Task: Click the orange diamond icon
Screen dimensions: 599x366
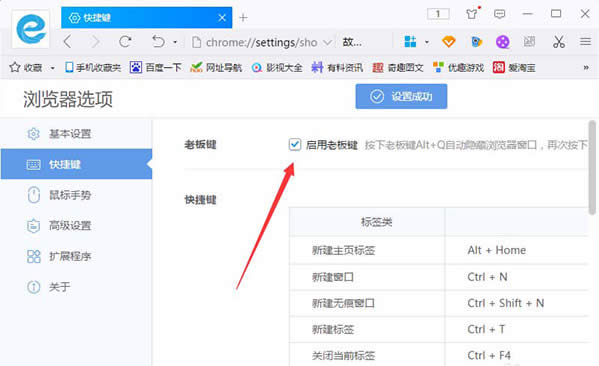Action: pos(448,41)
